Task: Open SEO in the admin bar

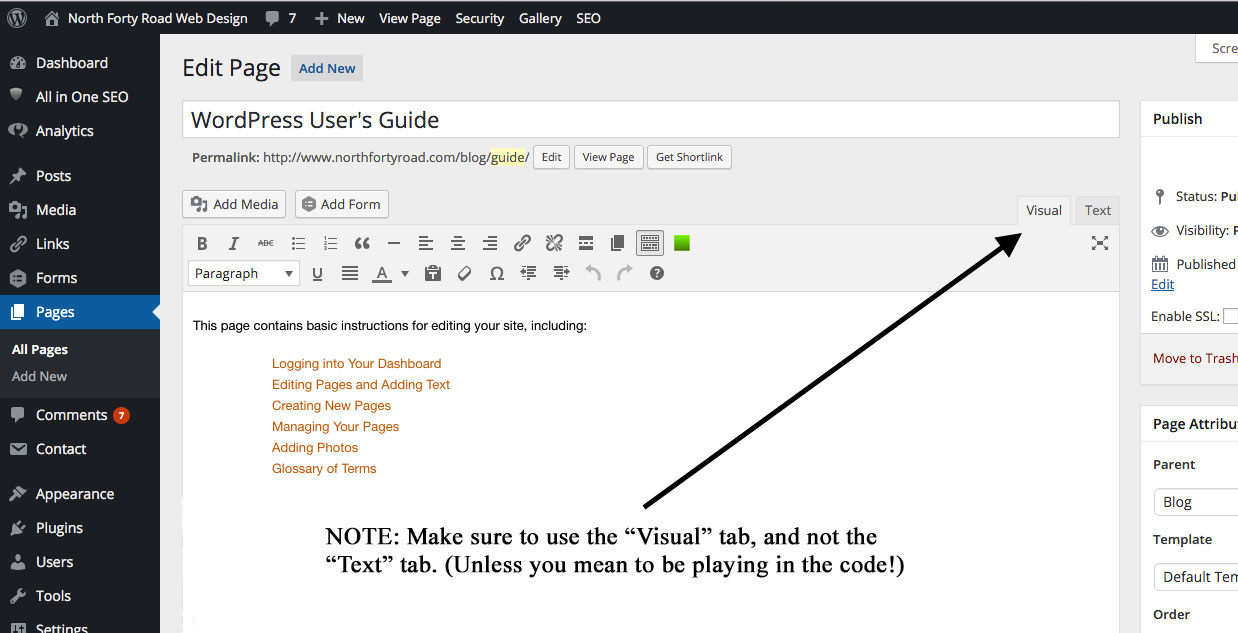Action: coord(589,18)
